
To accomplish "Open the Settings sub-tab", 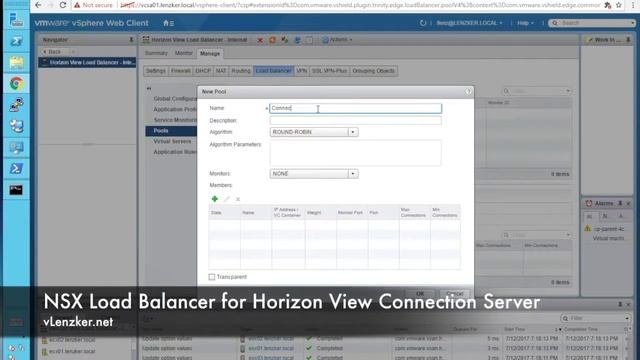I will 156,71.
